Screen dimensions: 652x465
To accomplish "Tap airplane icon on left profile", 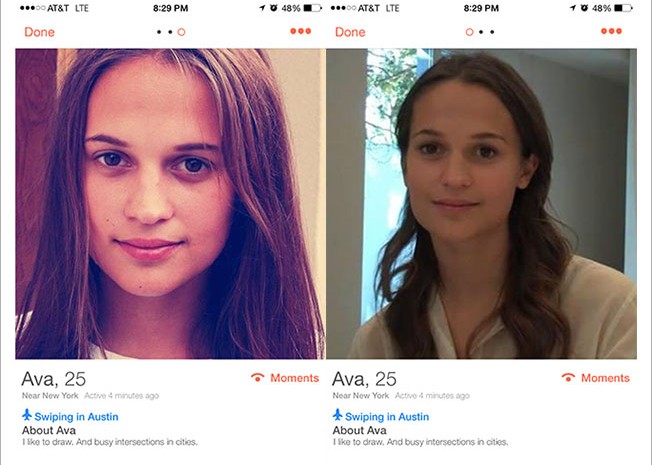I will click(27, 415).
